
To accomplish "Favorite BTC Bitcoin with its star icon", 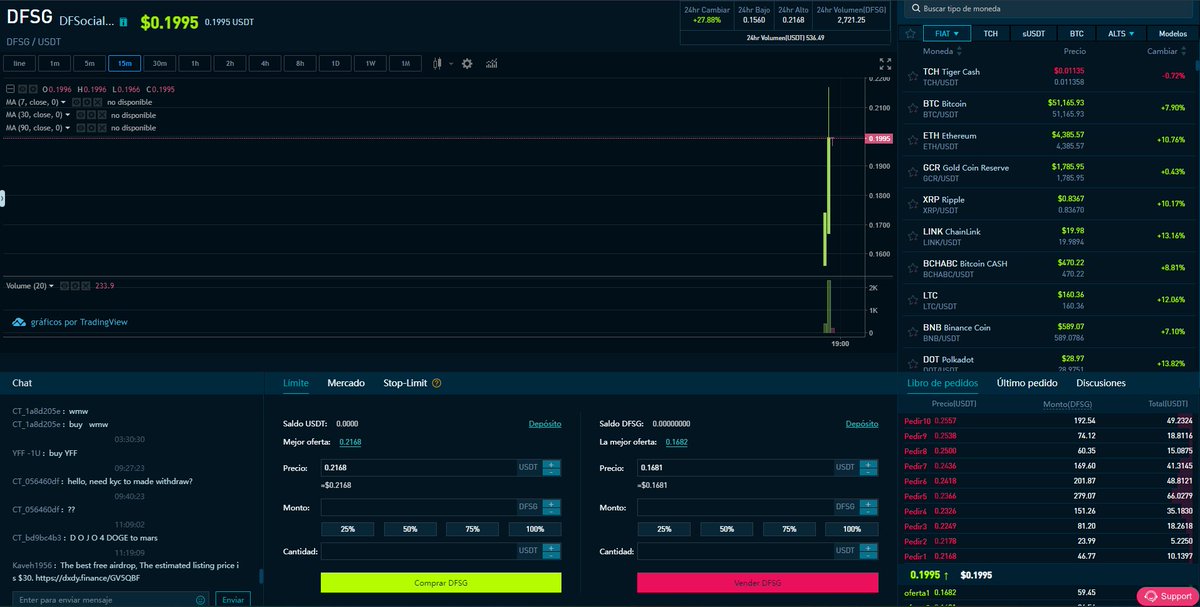I will pyautogui.click(x=911, y=104).
